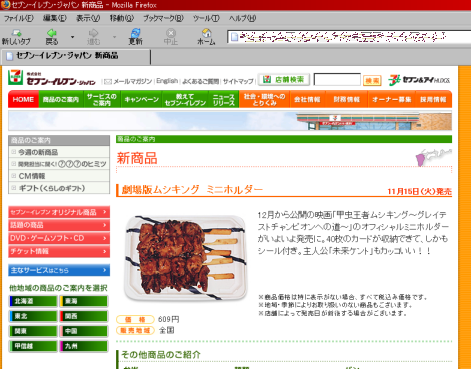Viewport: 471px width, 369px height.
Task: Open the ブックマーク(B) menu
Action: tap(163, 18)
